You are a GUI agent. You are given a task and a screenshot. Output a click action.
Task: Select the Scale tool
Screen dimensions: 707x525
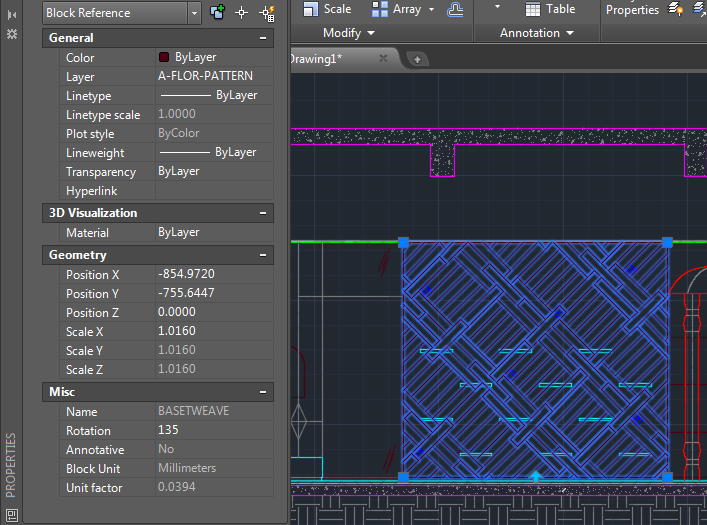(x=327, y=9)
